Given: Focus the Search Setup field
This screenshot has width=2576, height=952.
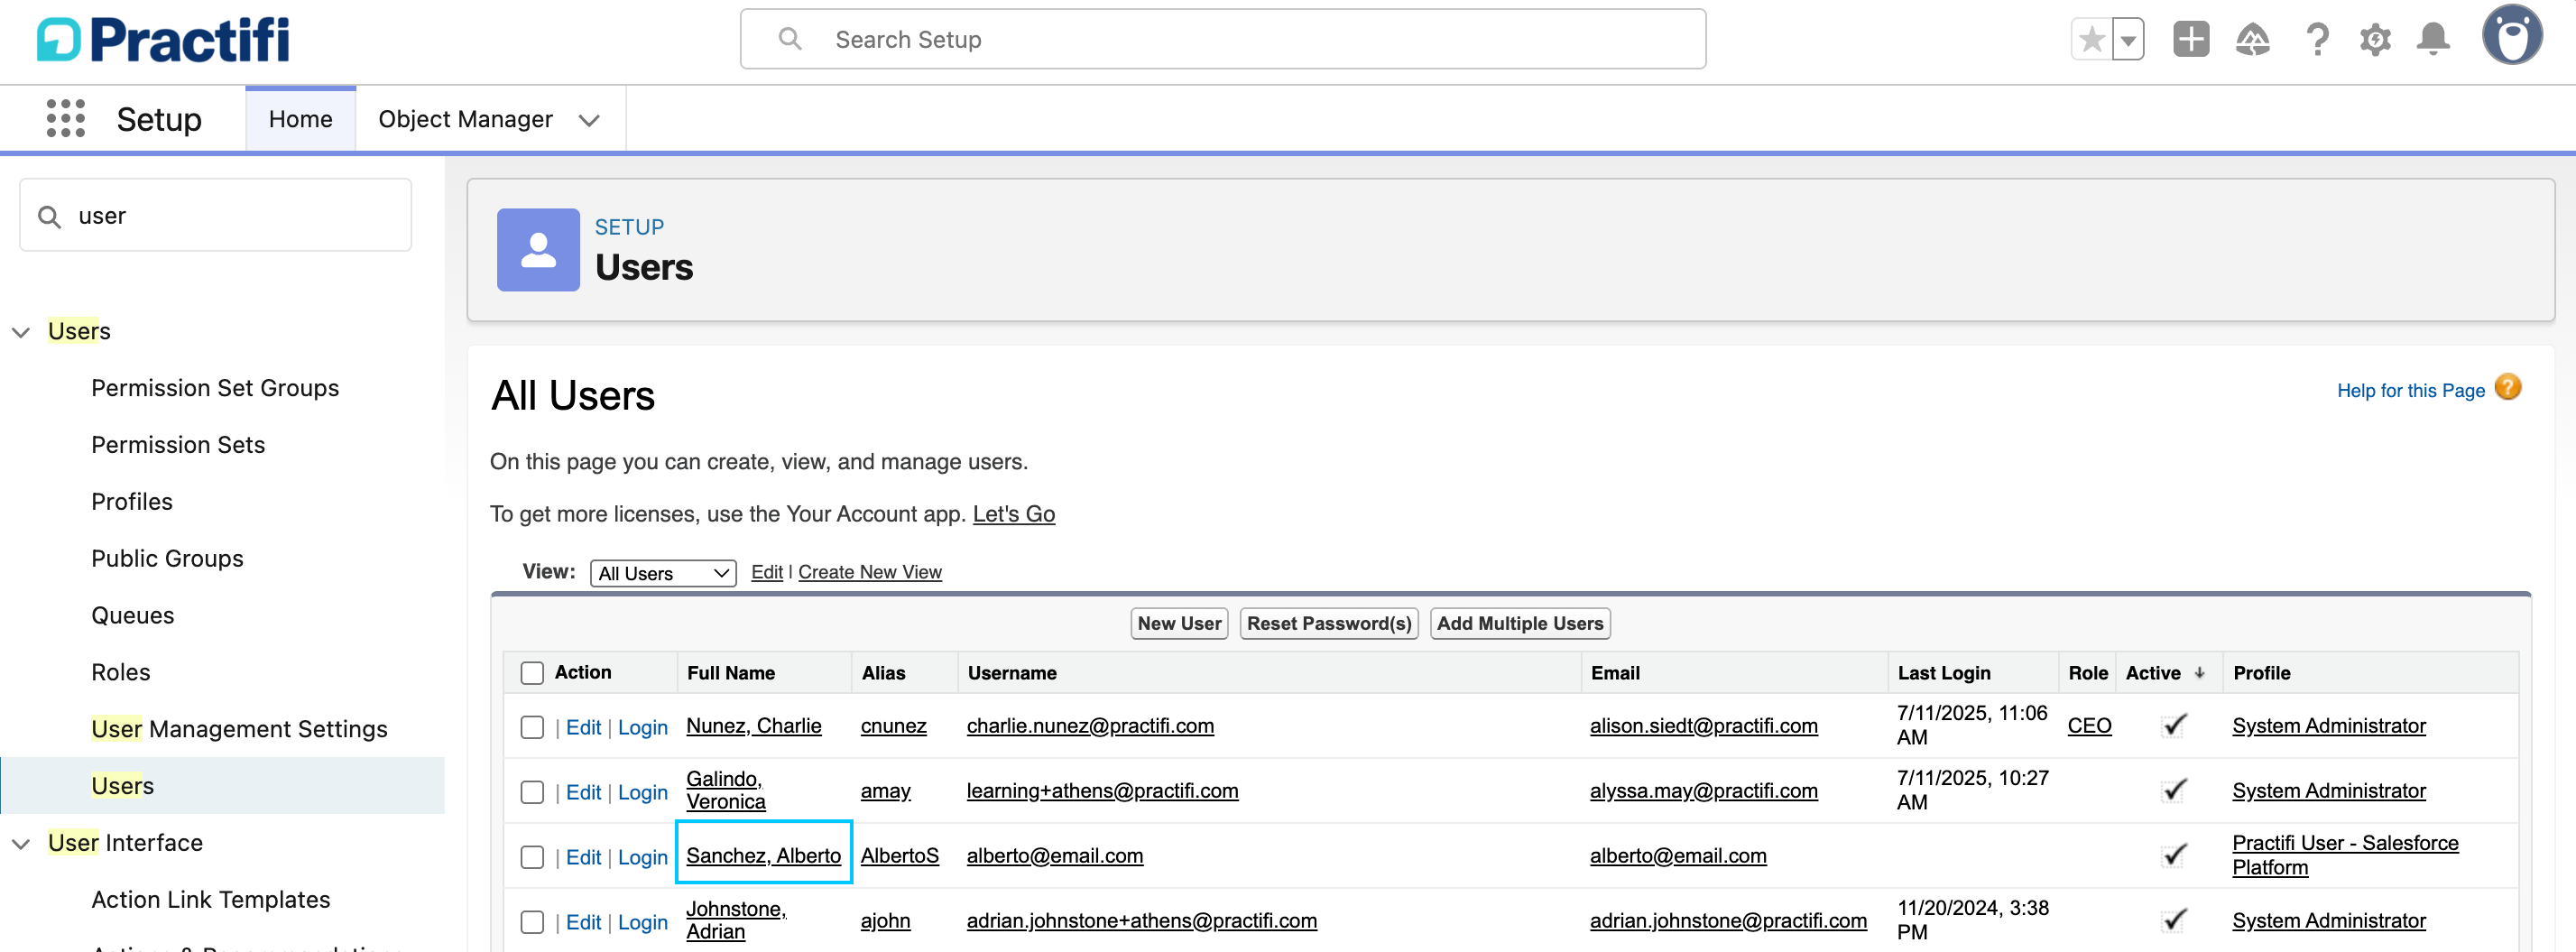Looking at the screenshot, I should [x=1222, y=39].
